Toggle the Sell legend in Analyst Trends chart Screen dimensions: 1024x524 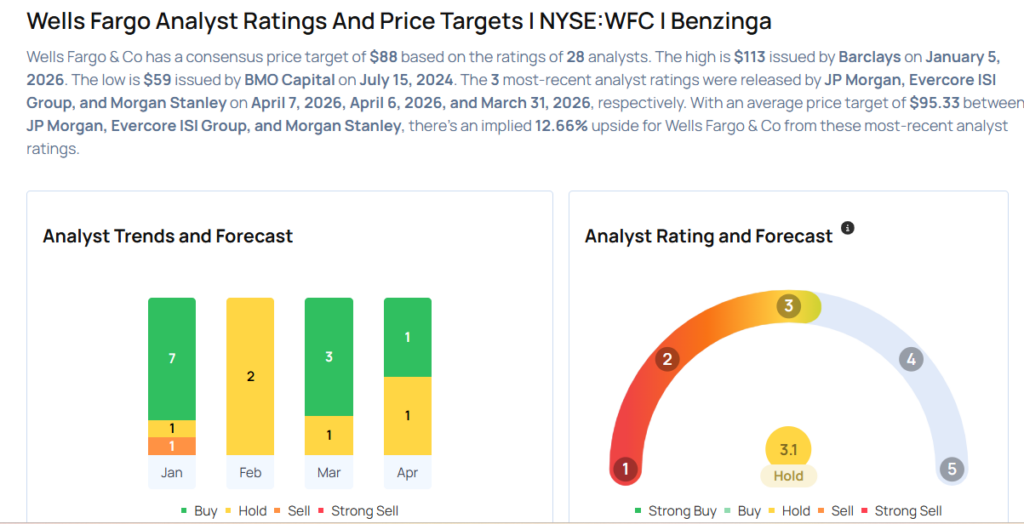pyautogui.click(x=290, y=511)
